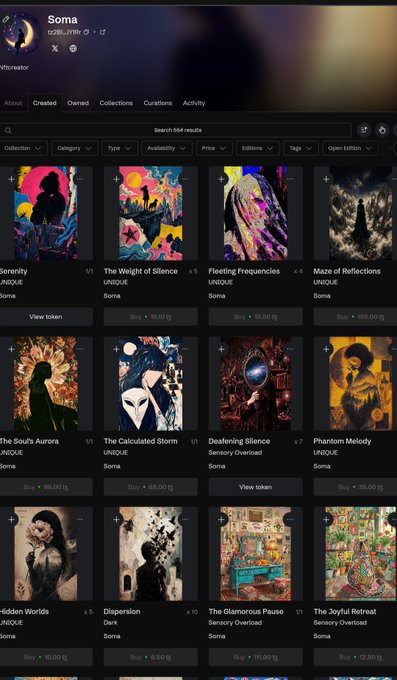The image size is (397, 680).
Task: Open the sort order icon button
Action: [x=364, y=130]
